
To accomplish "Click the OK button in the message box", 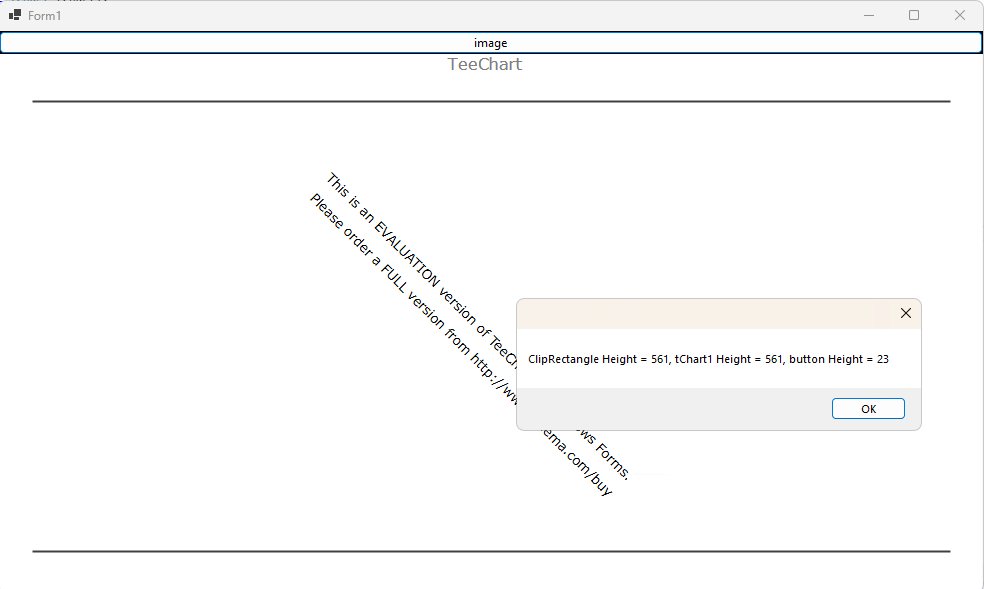I will point(868,408).
